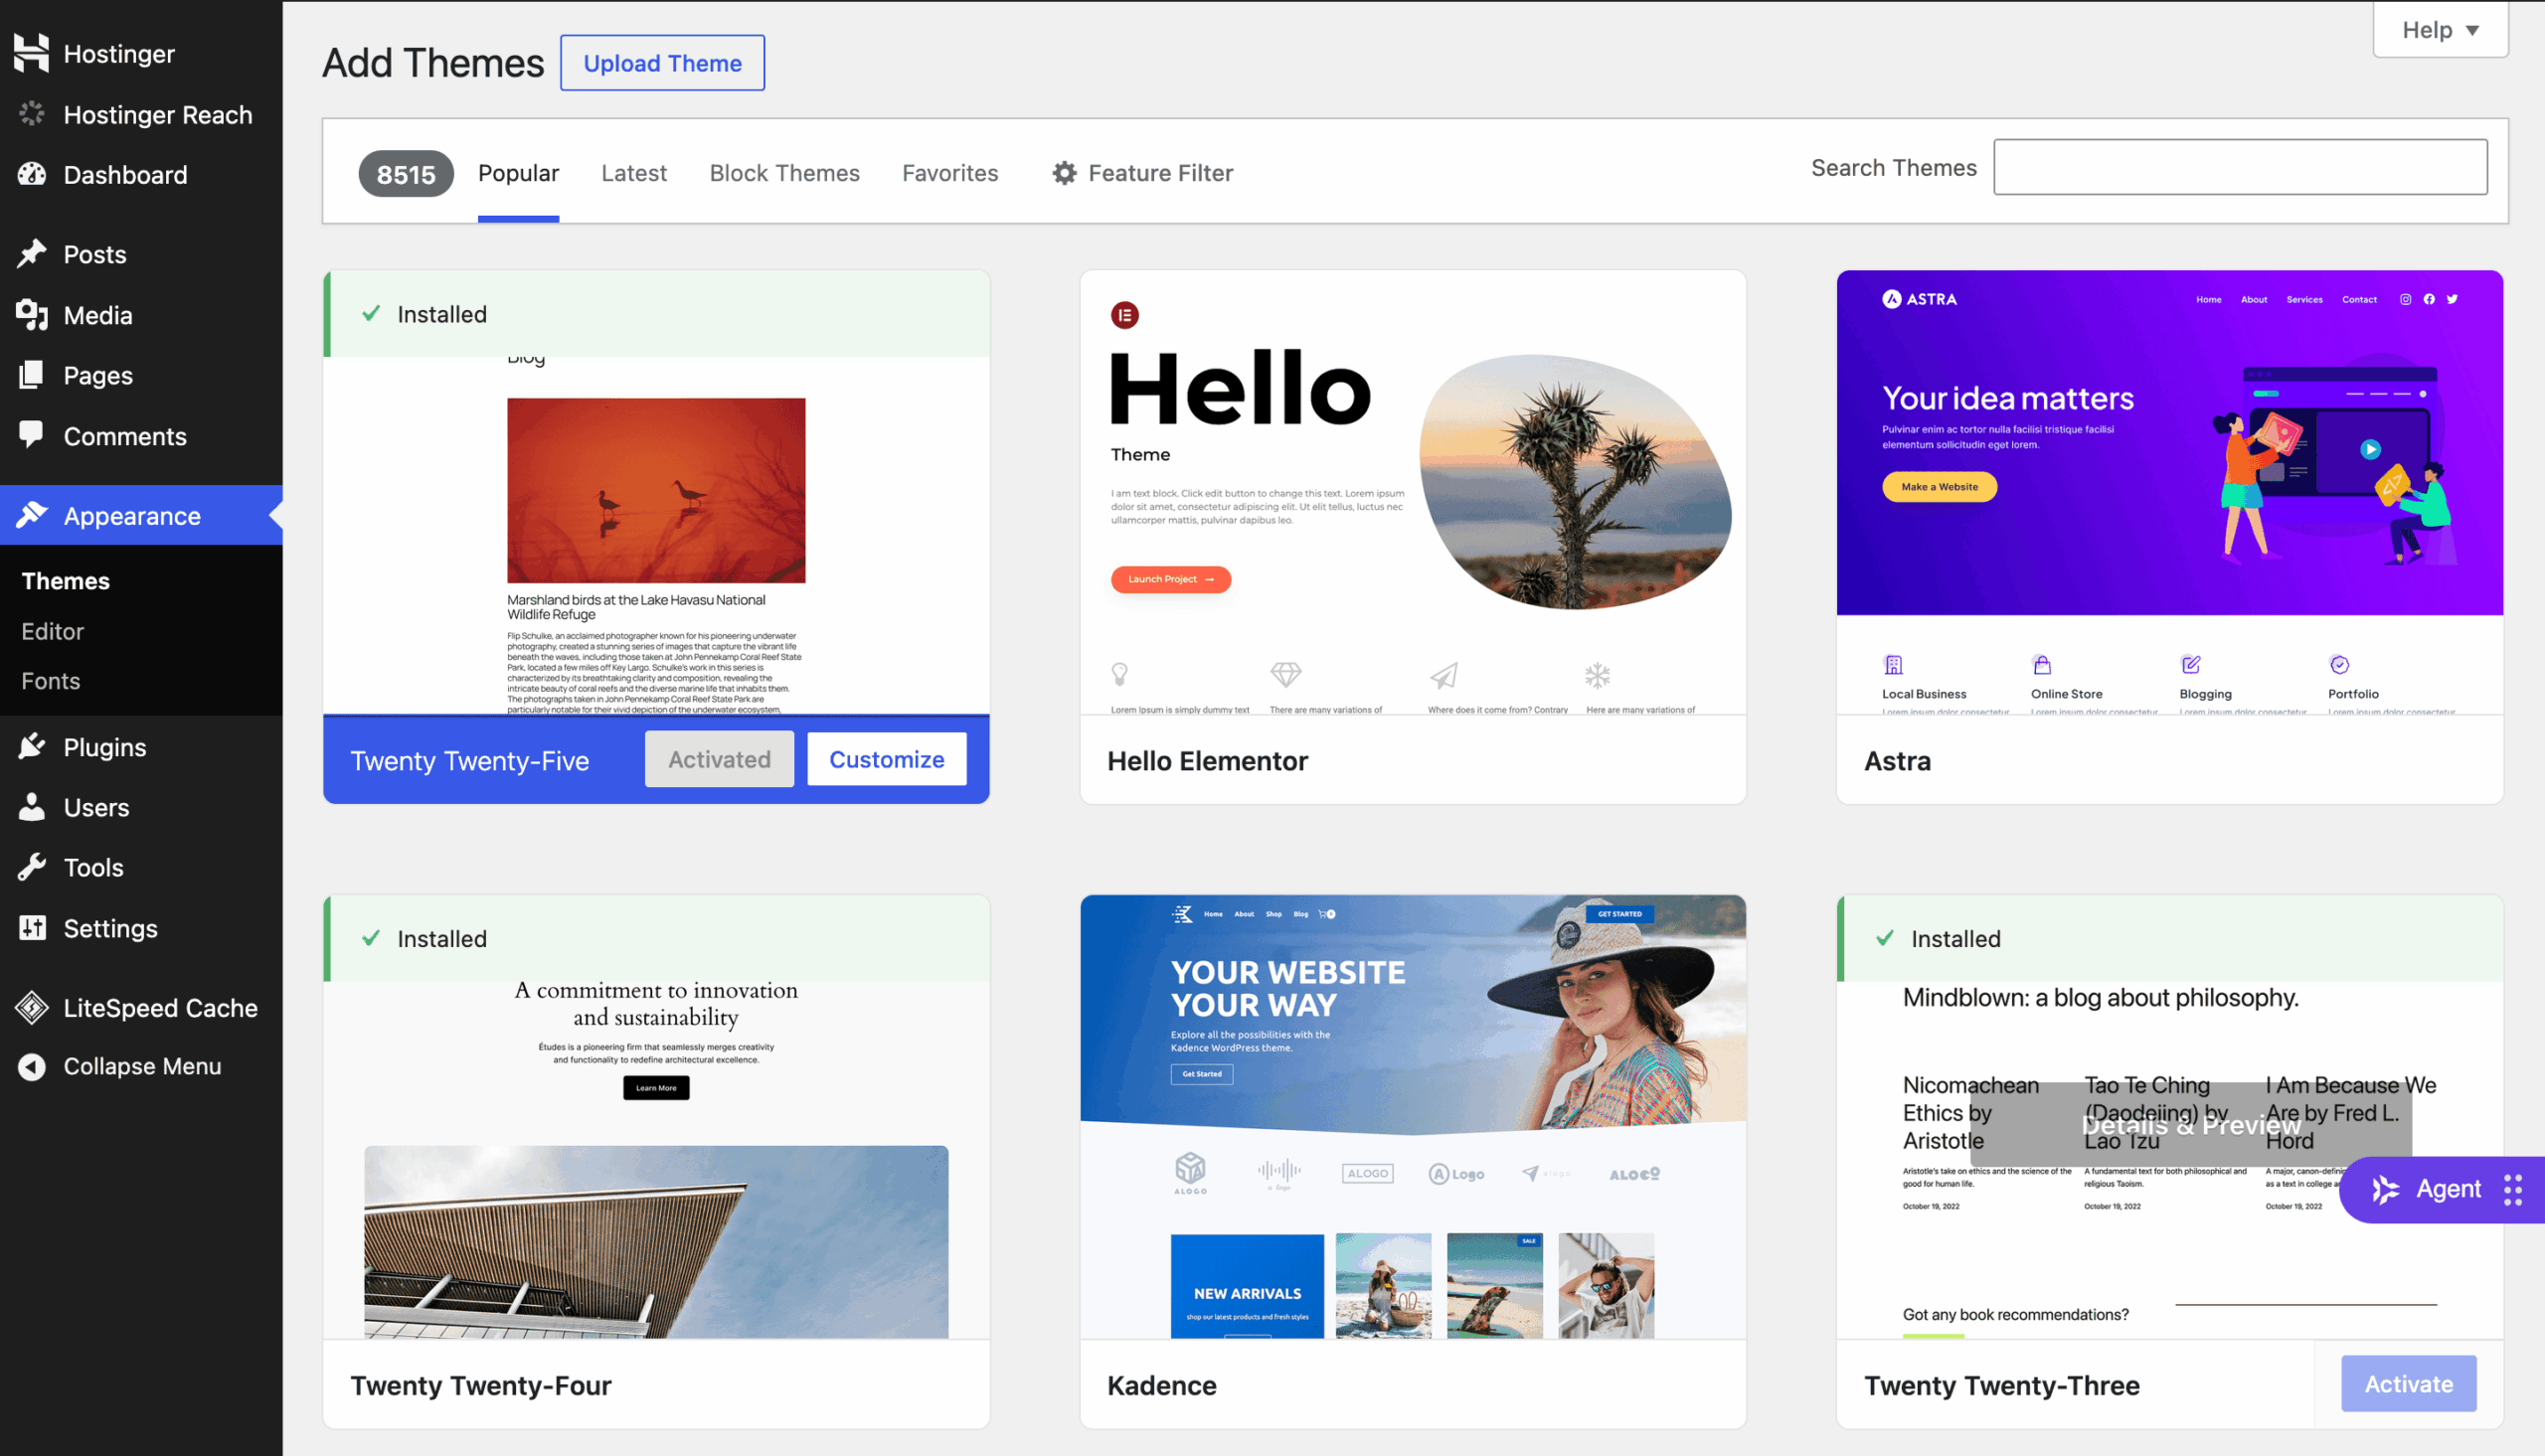This screenshot has height=1456, width=2545.
Task: Select the Posts pushpin icon
Action: [x=31, y=254]
